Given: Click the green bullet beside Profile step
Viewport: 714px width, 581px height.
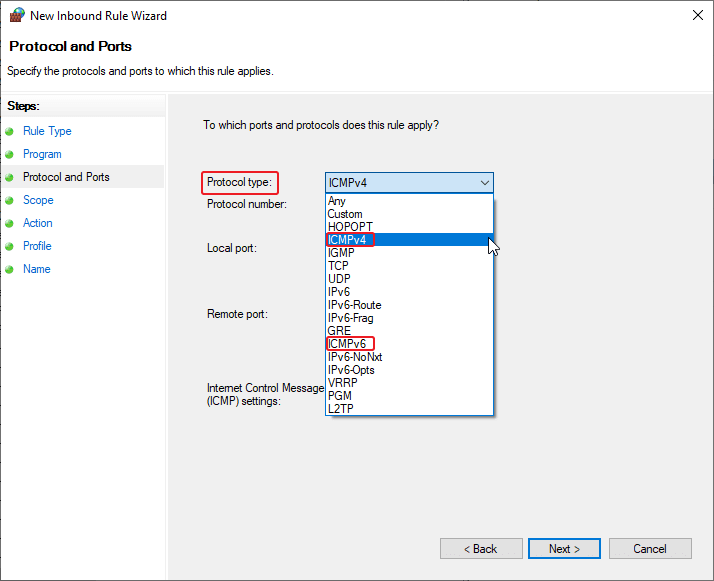Looking at the screenshot, I should [10, 246].
